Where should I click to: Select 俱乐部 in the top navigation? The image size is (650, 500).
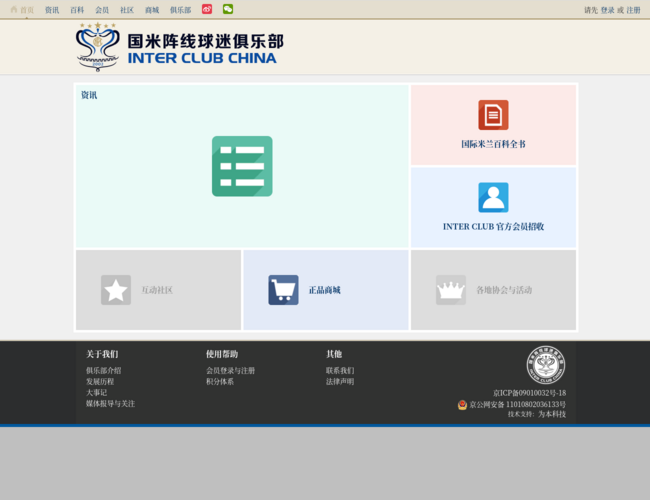(180, 10)
